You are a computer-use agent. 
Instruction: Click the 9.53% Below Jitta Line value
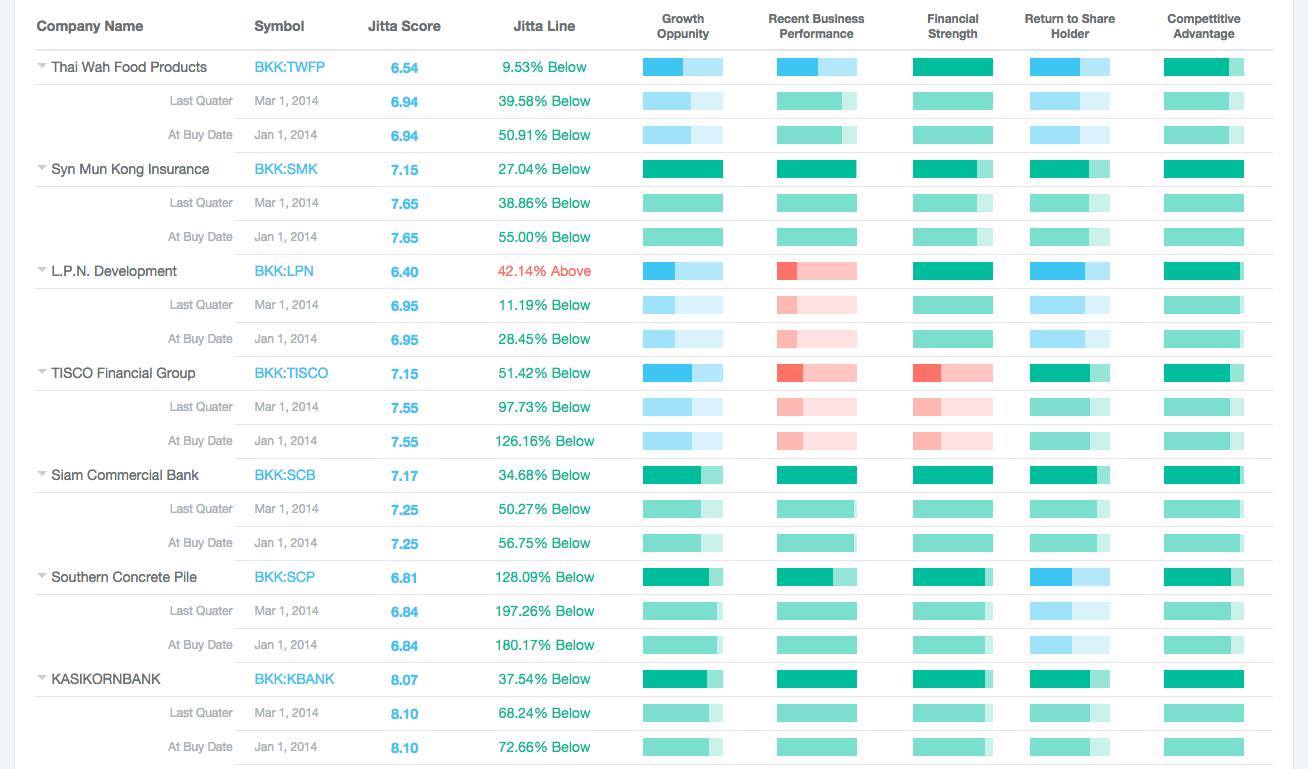tap(544, 67)
